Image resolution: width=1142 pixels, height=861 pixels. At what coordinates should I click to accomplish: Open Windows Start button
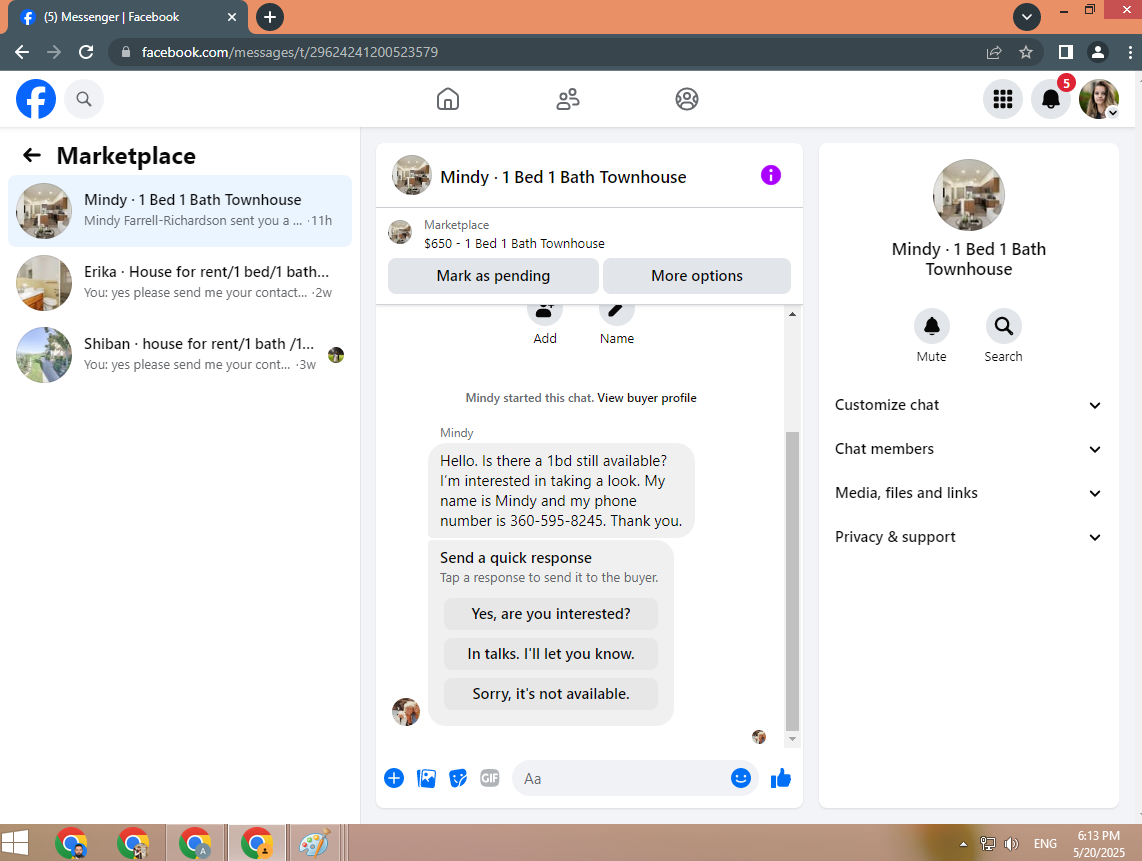pyautogui.click(x=15, y=844)
